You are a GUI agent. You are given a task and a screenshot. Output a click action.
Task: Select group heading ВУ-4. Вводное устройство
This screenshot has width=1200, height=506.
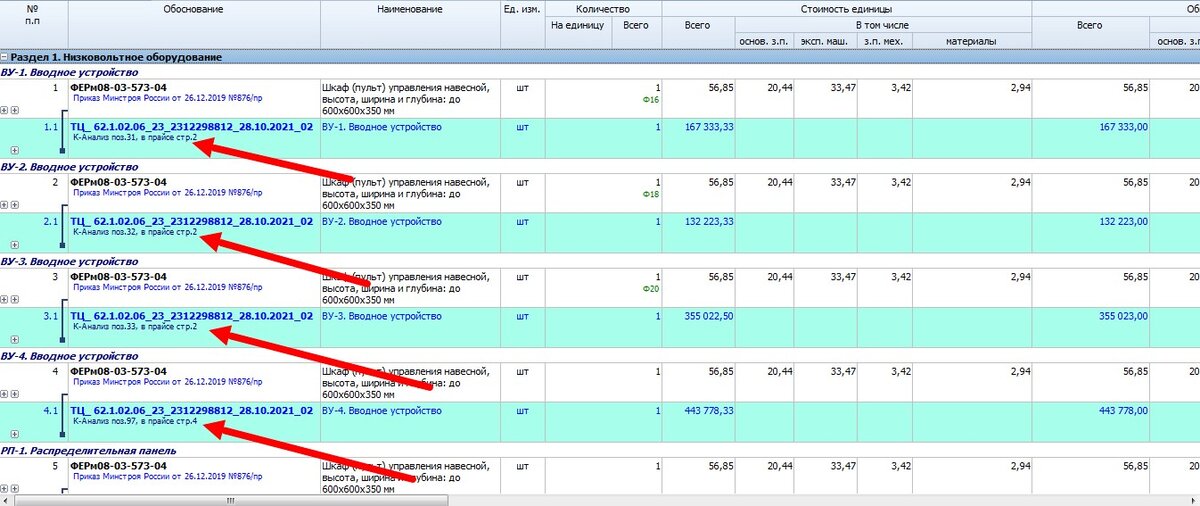(69, 357)
